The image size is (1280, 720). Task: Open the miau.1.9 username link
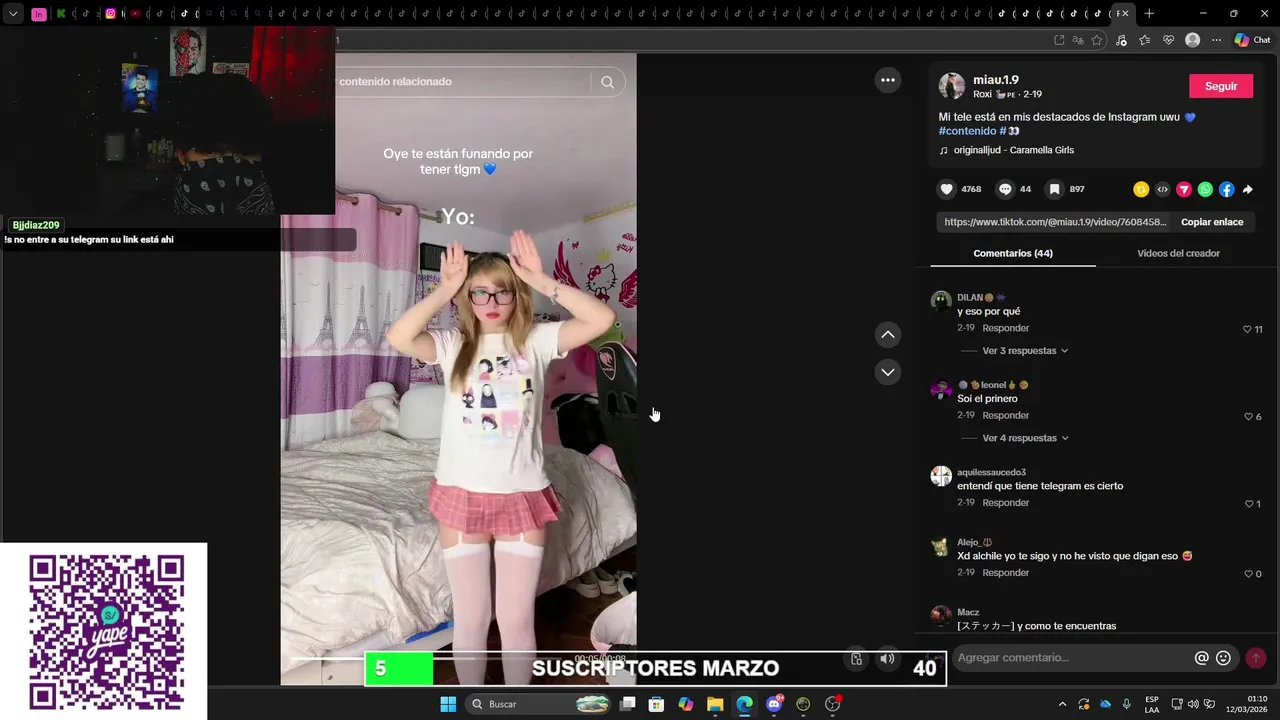(x=996, y=80)
